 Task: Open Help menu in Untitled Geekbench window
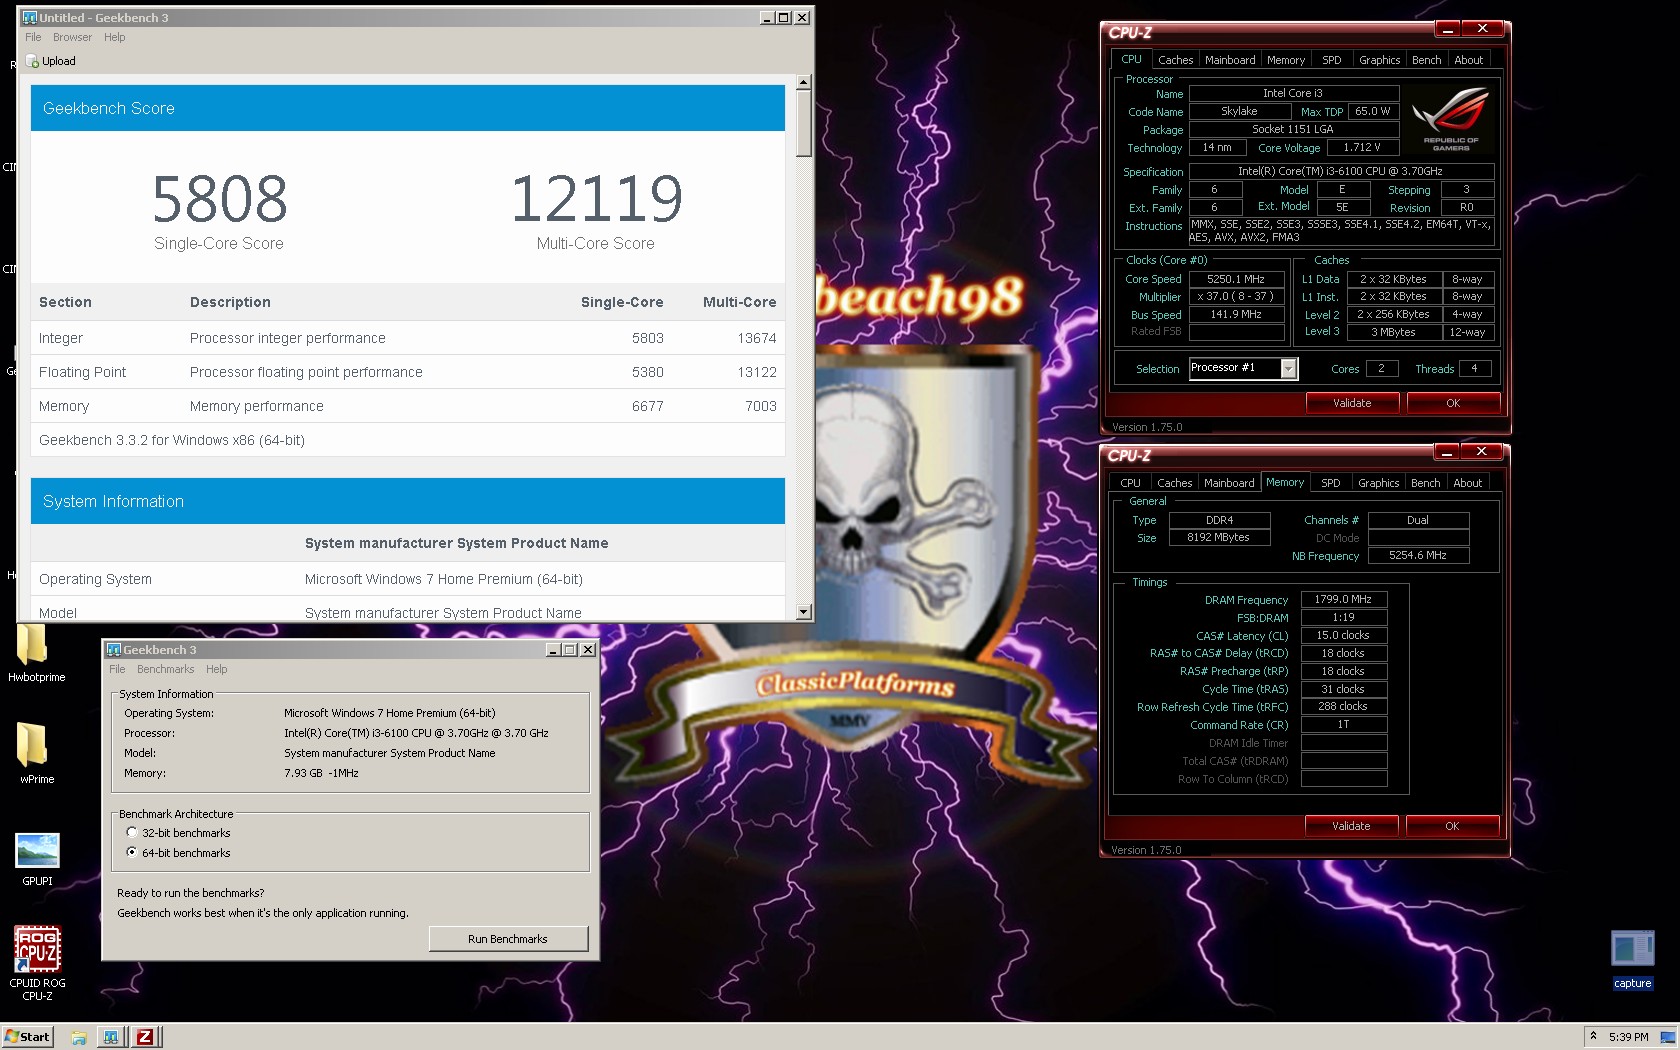pos(115,37)
